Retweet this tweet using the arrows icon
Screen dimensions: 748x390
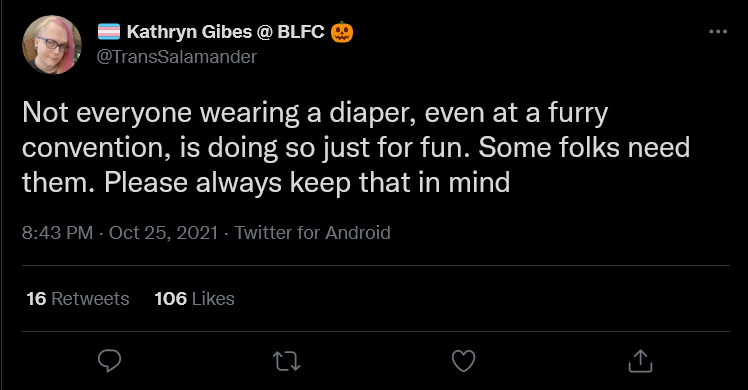click(x=287, y=361)
